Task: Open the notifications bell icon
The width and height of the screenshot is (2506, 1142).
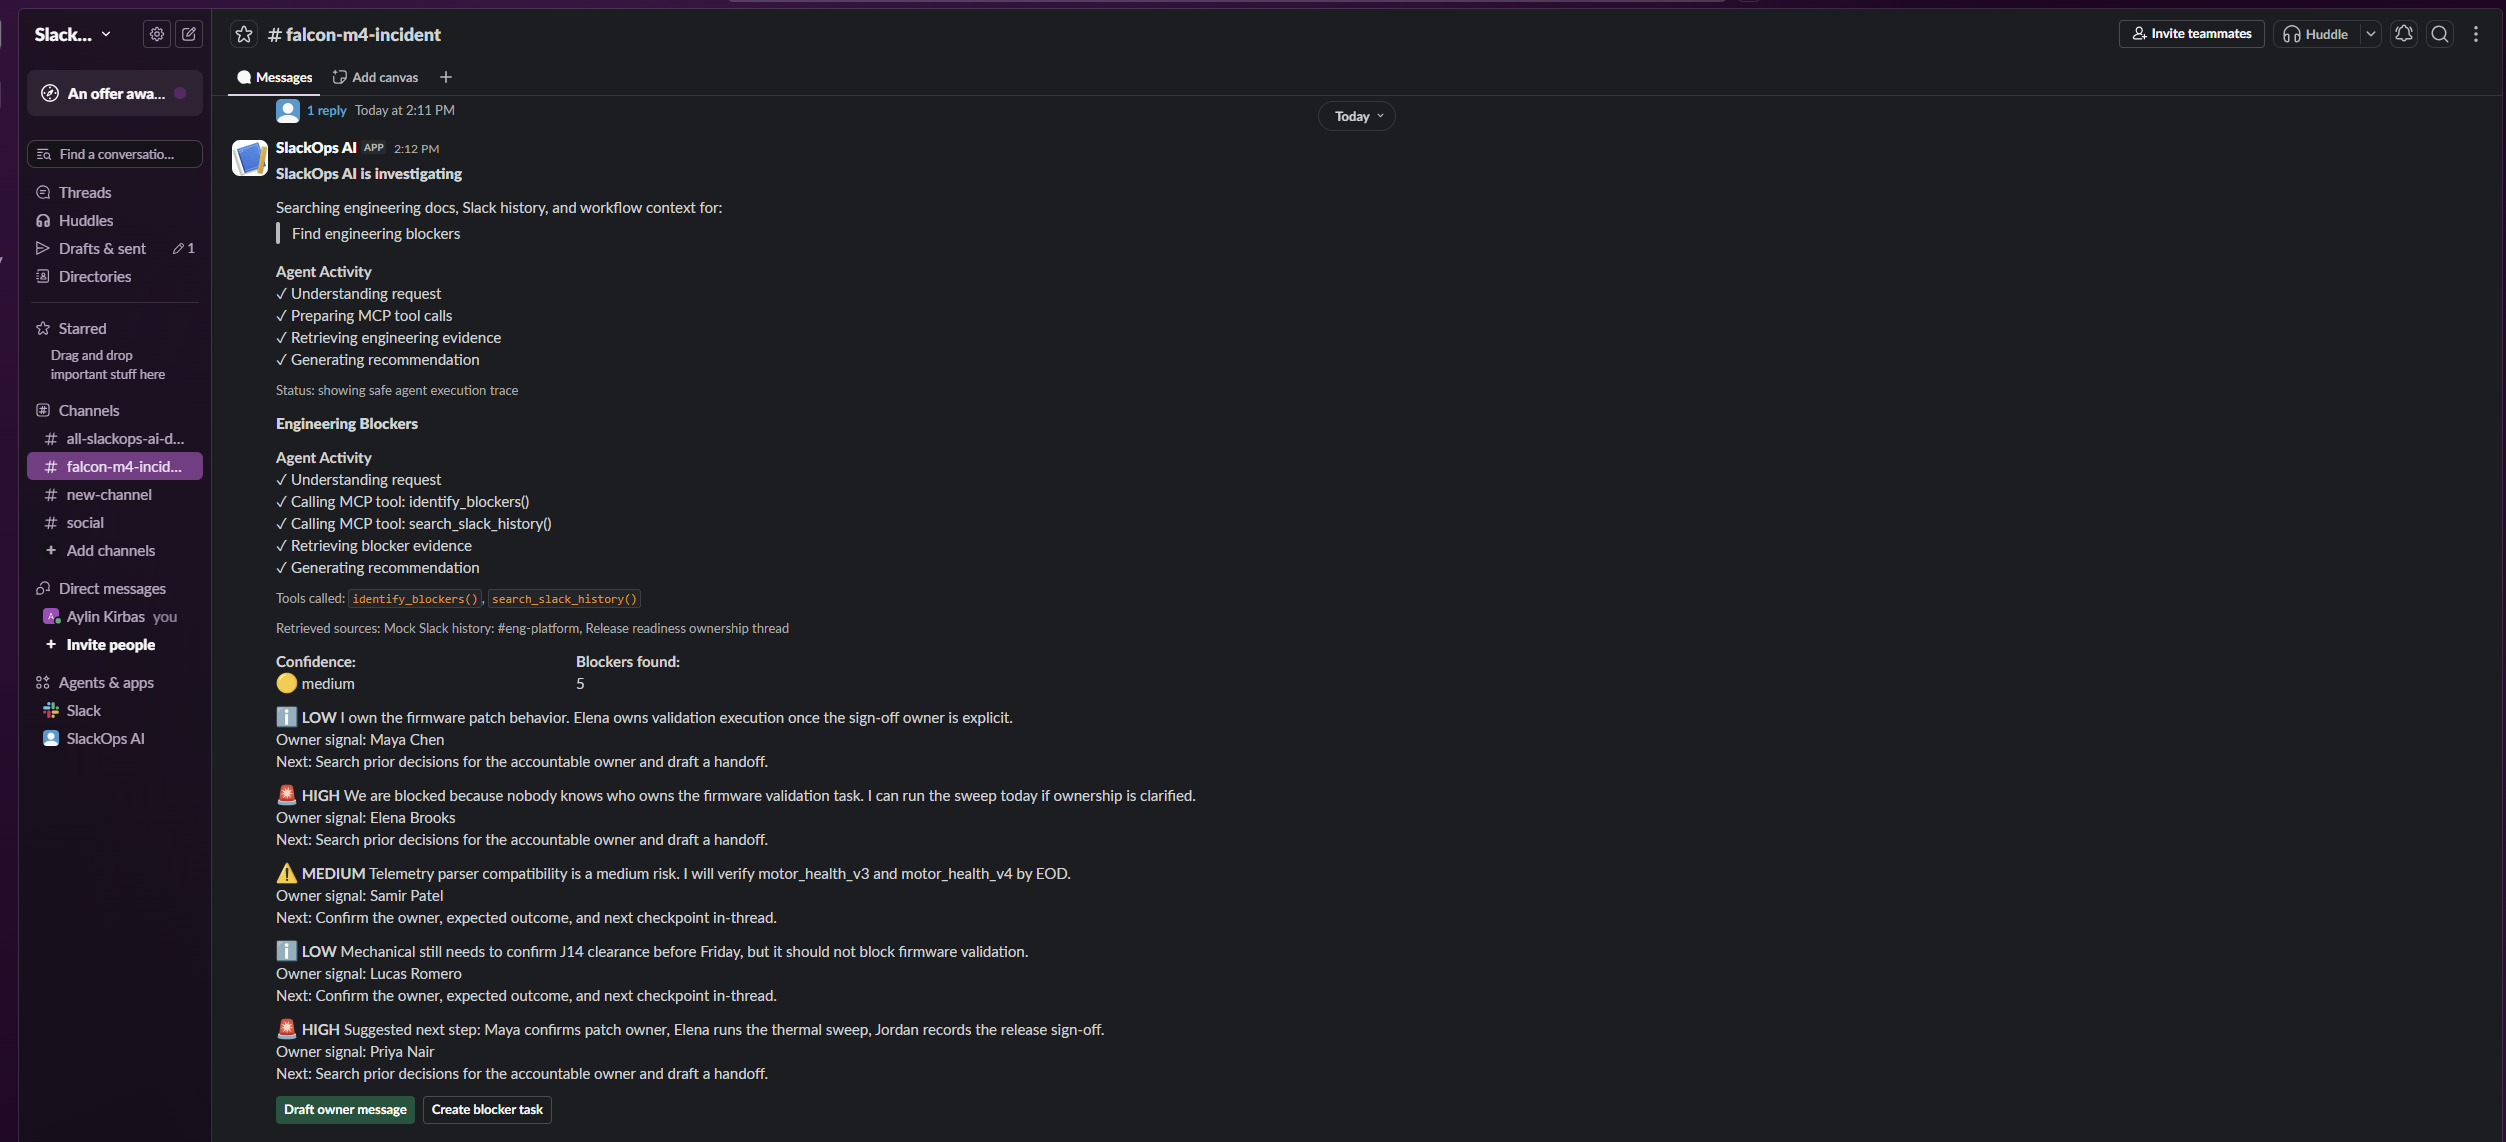Action: pos(2404,34)
